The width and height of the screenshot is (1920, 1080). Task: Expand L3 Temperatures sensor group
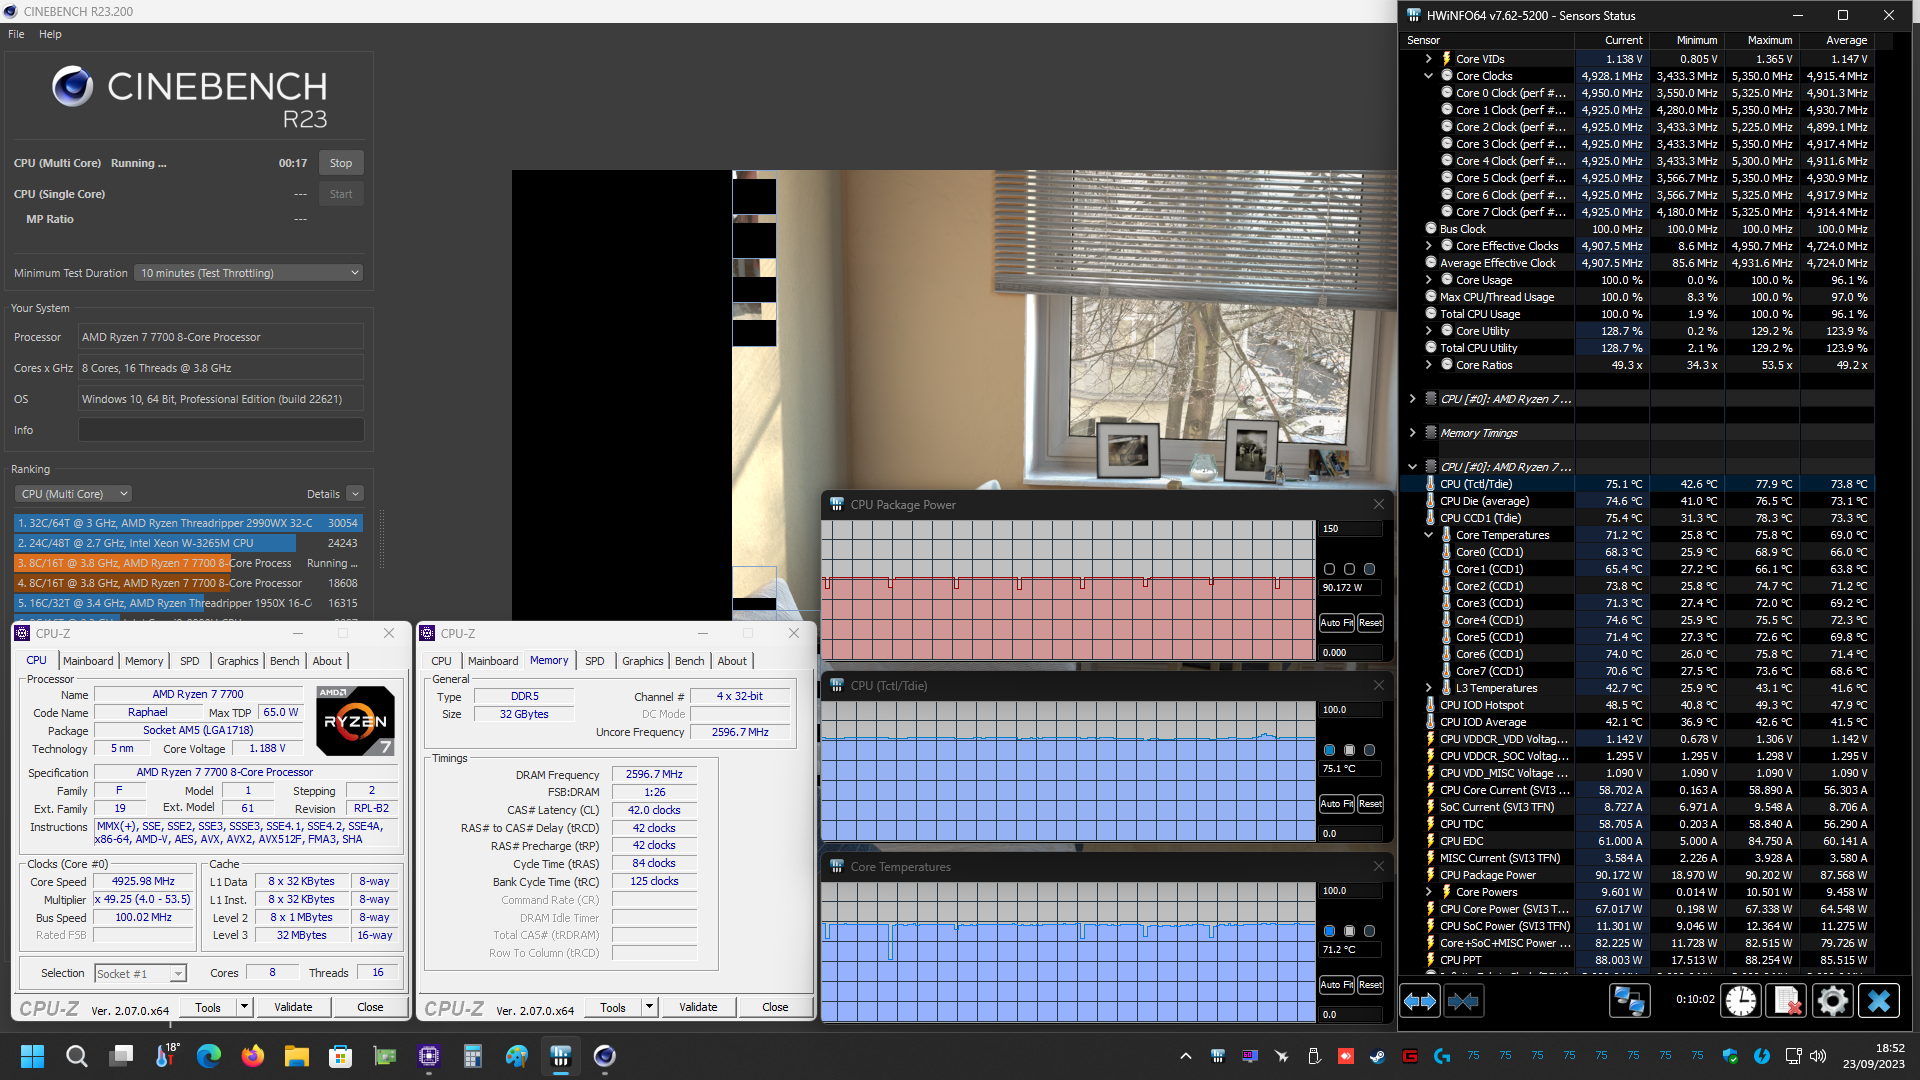click(1429, 688)
